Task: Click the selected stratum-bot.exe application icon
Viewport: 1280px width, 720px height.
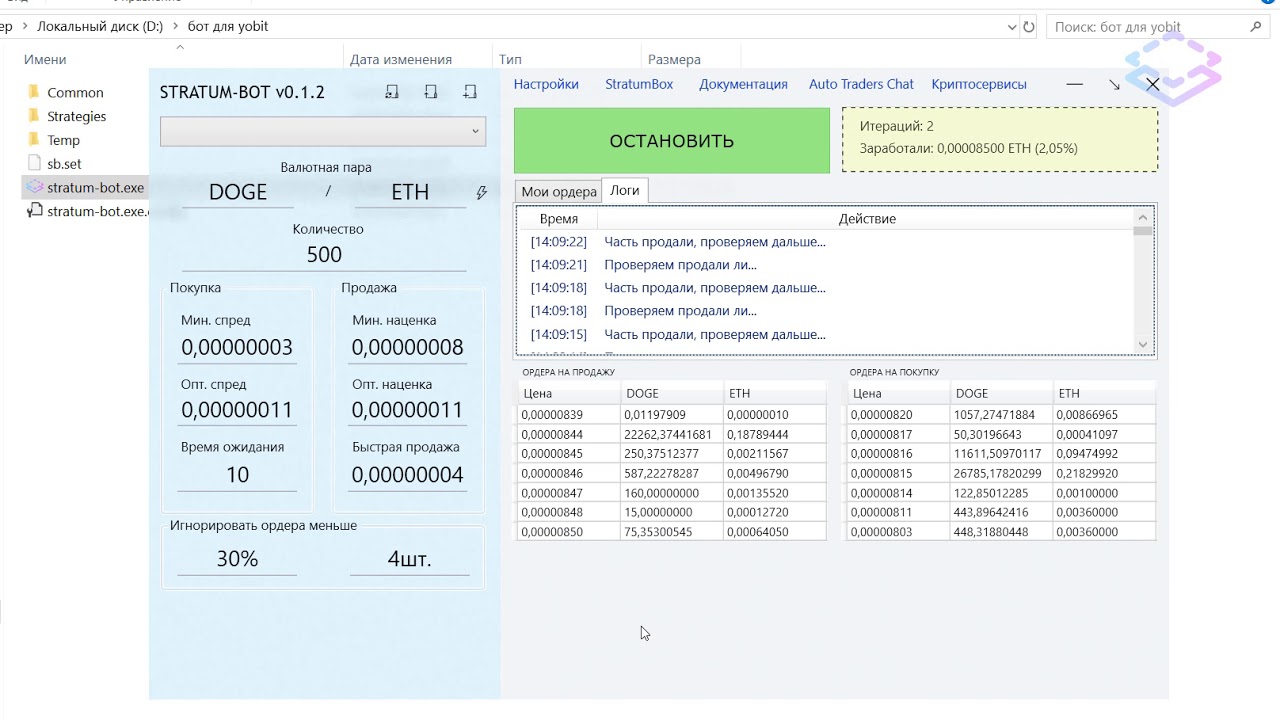Action: (x=34, y=187)
